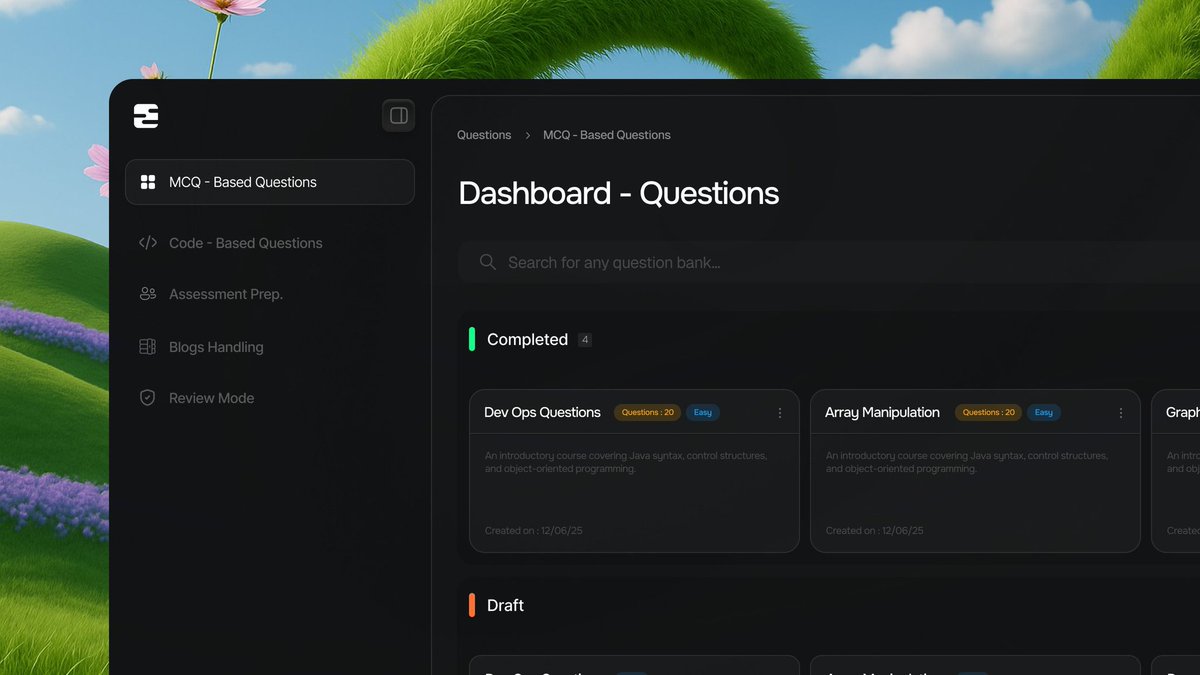
Task: Click the code brackets icon in sidebar
Action: (148, 243)
